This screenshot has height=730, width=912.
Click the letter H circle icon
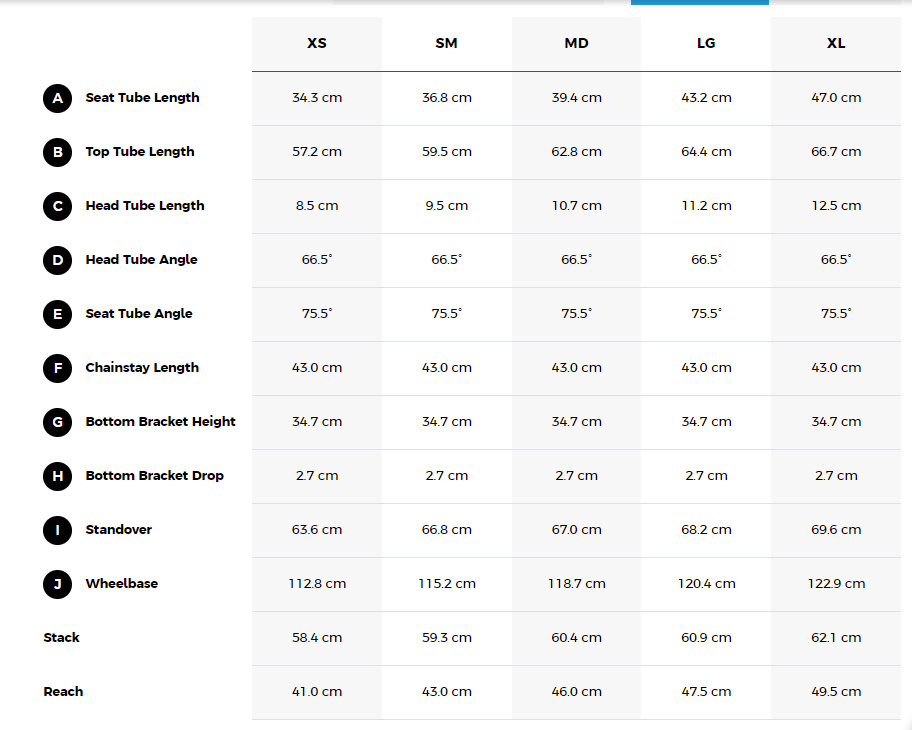(x=58, y=476)
